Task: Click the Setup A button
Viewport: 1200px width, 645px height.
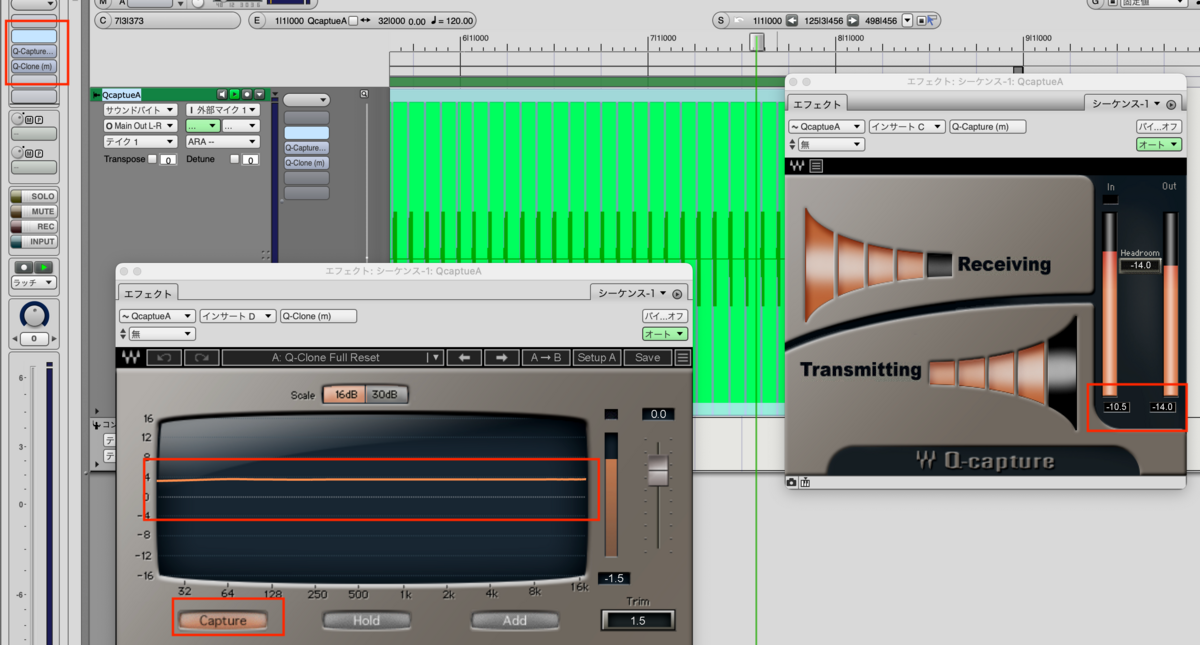Action: pyautogui.click(x=597, y=357)
